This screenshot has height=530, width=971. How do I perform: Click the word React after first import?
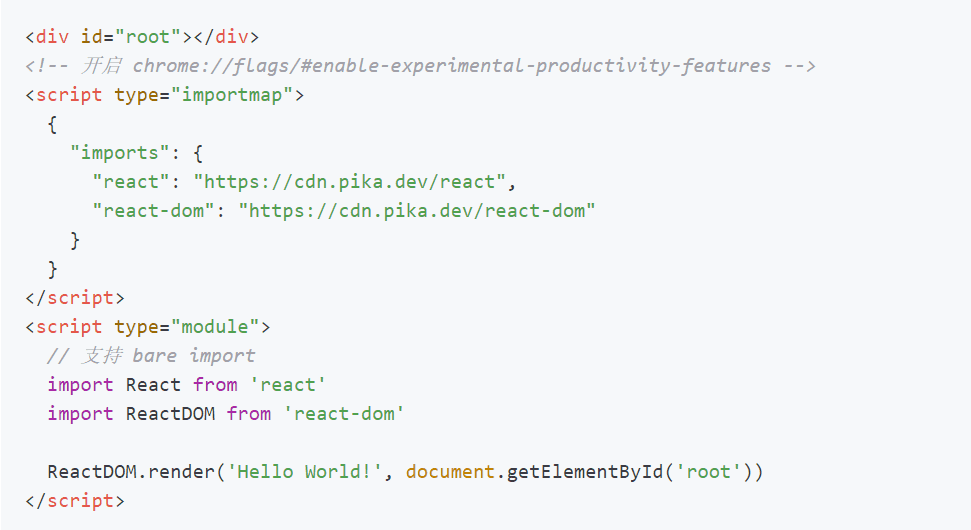click(x=153, y=385)
